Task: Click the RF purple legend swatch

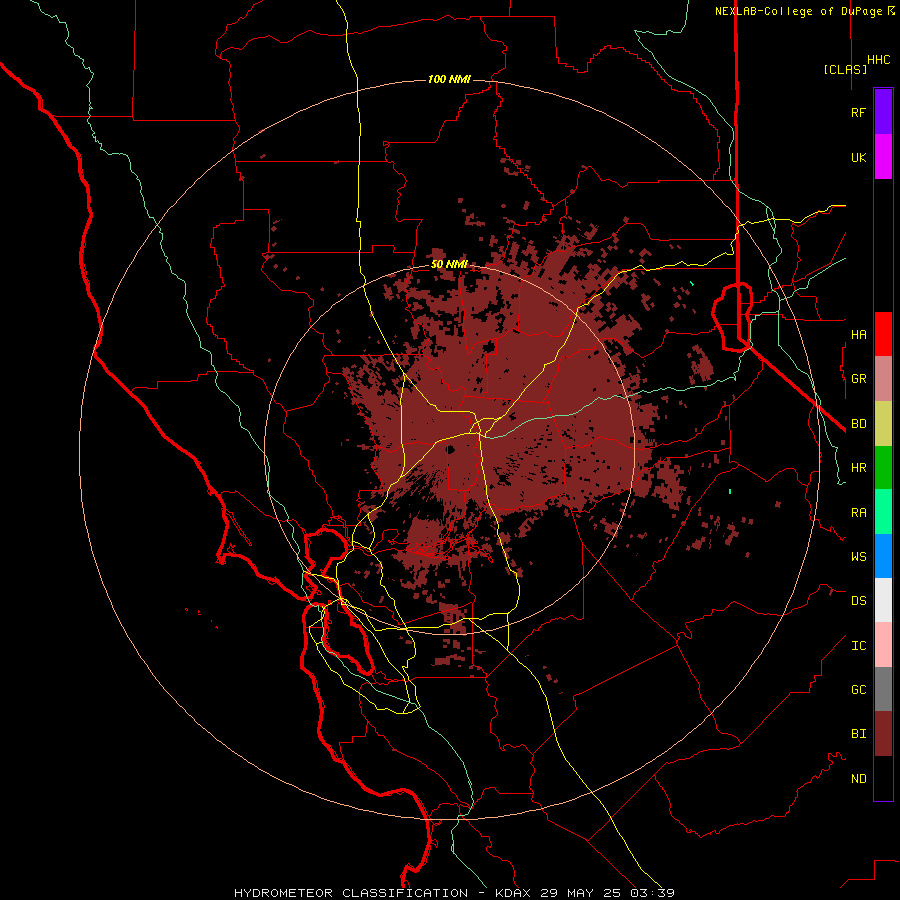Action: pos(883,112)
